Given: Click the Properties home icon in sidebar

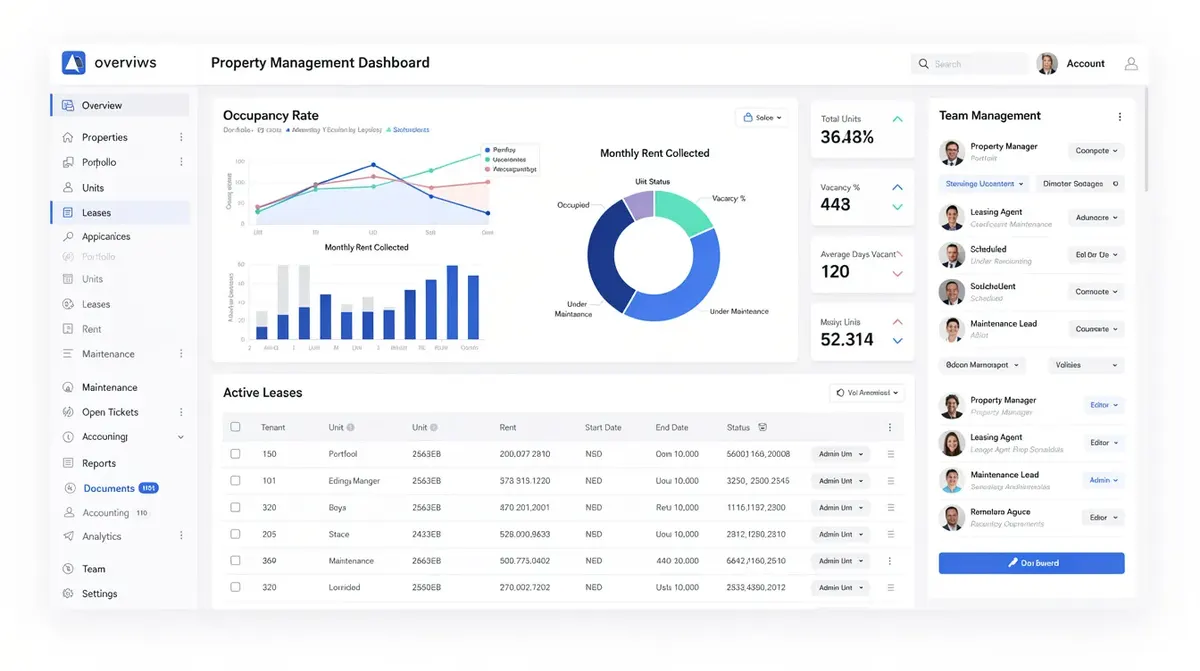Looking at the screenshot, I should point(68,137).
